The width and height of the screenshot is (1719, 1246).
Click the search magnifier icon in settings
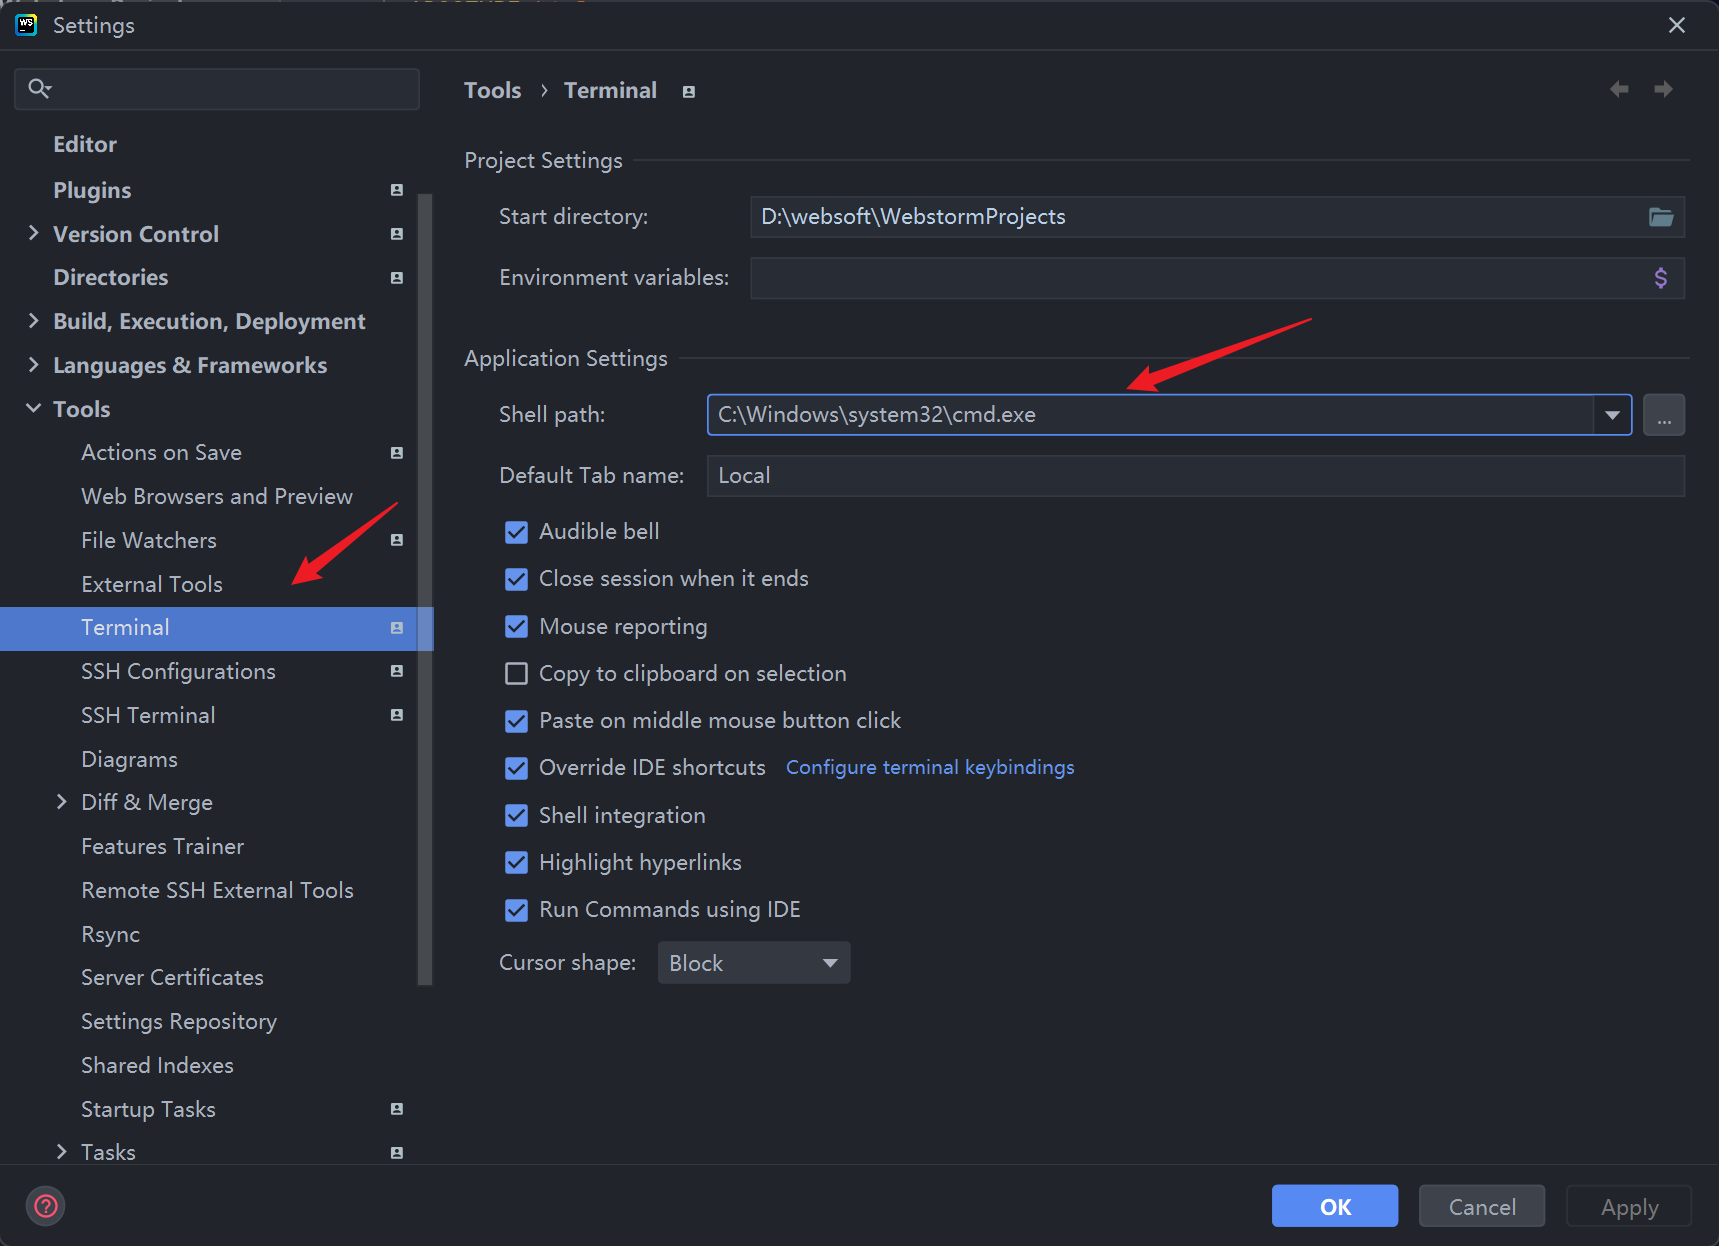pos(39,89)
